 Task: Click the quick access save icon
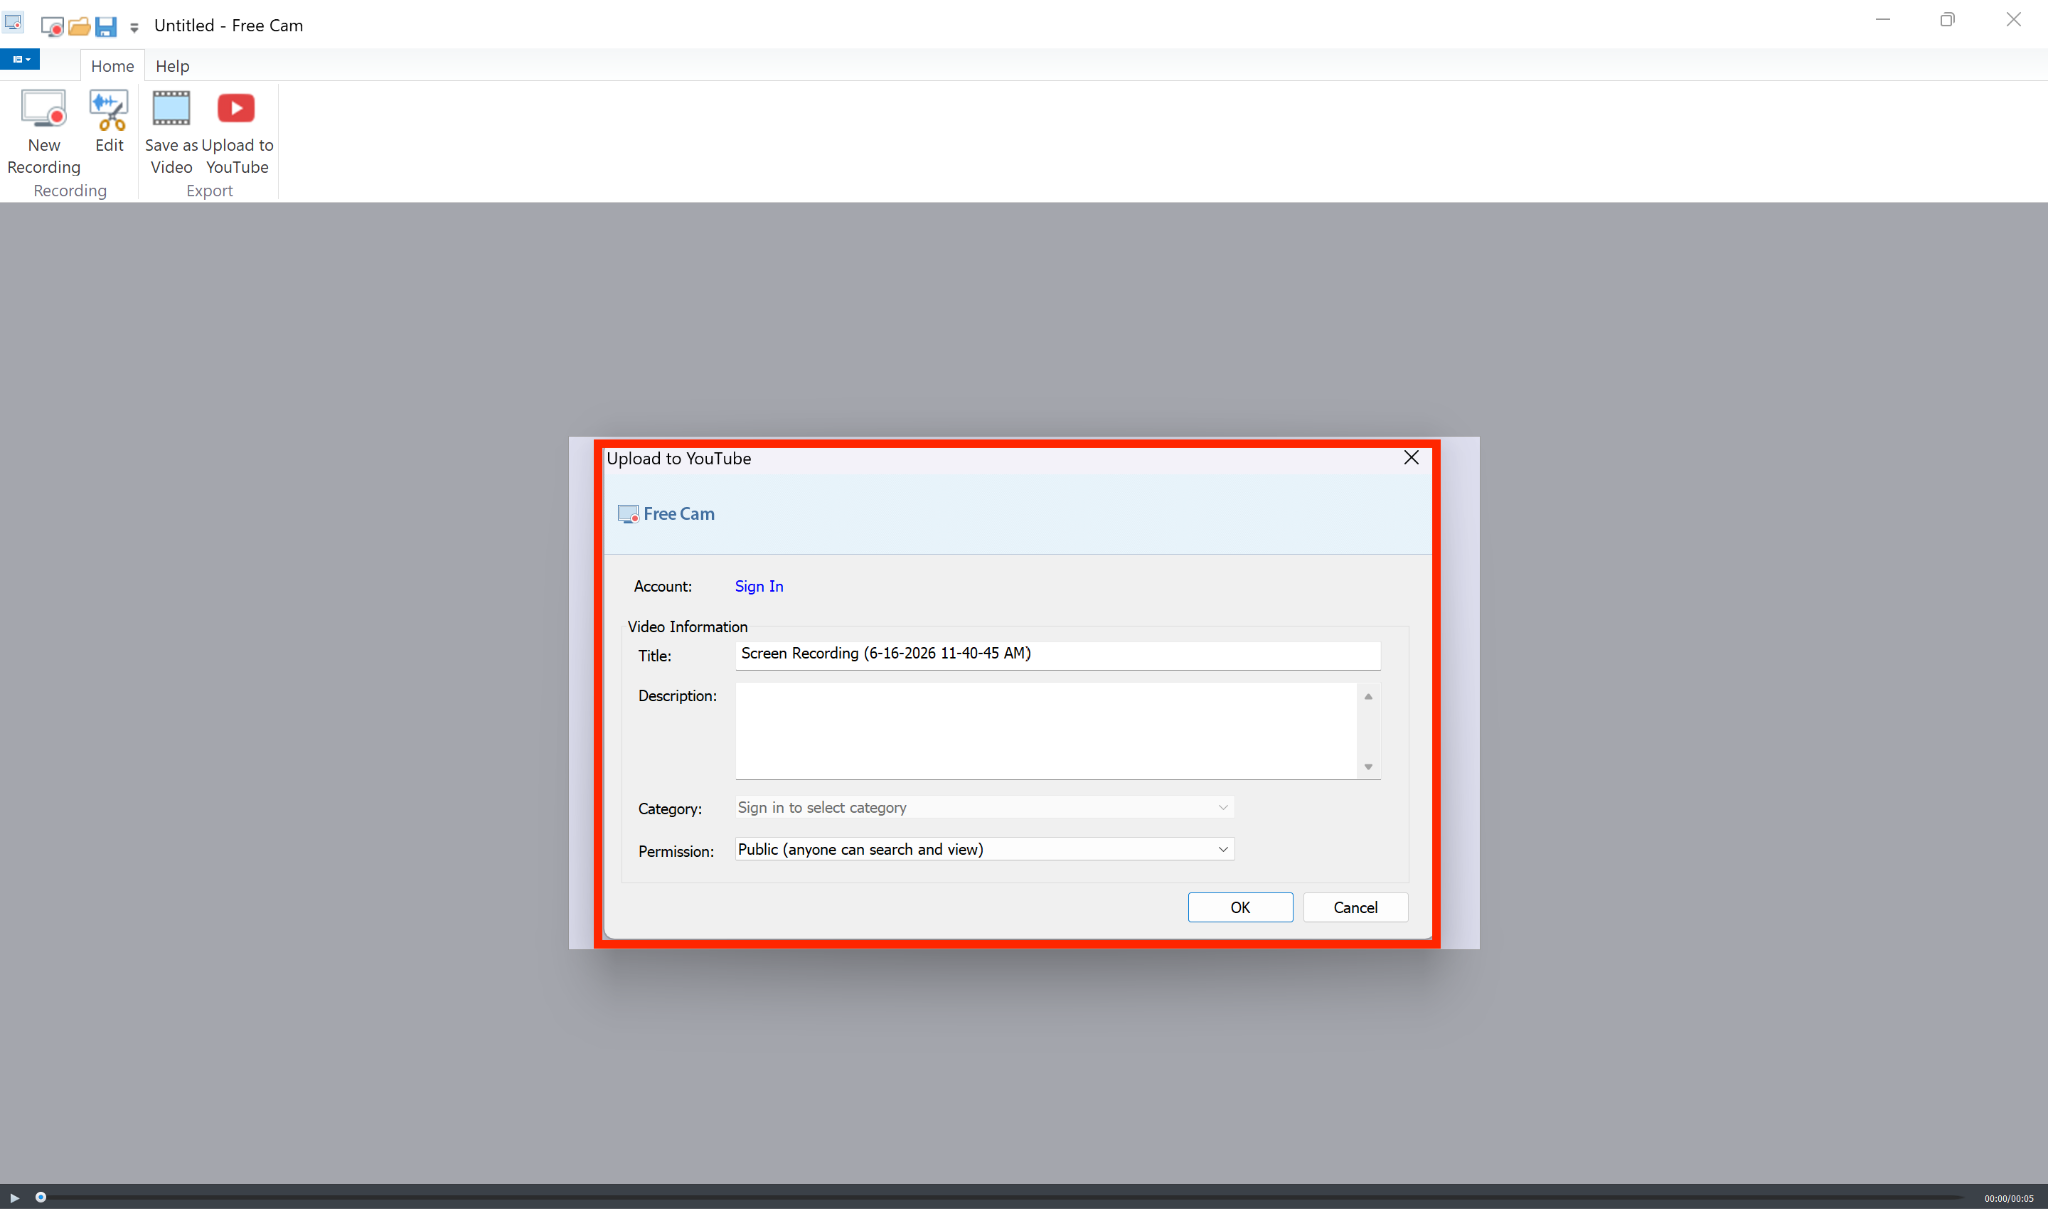coord(106,26)
